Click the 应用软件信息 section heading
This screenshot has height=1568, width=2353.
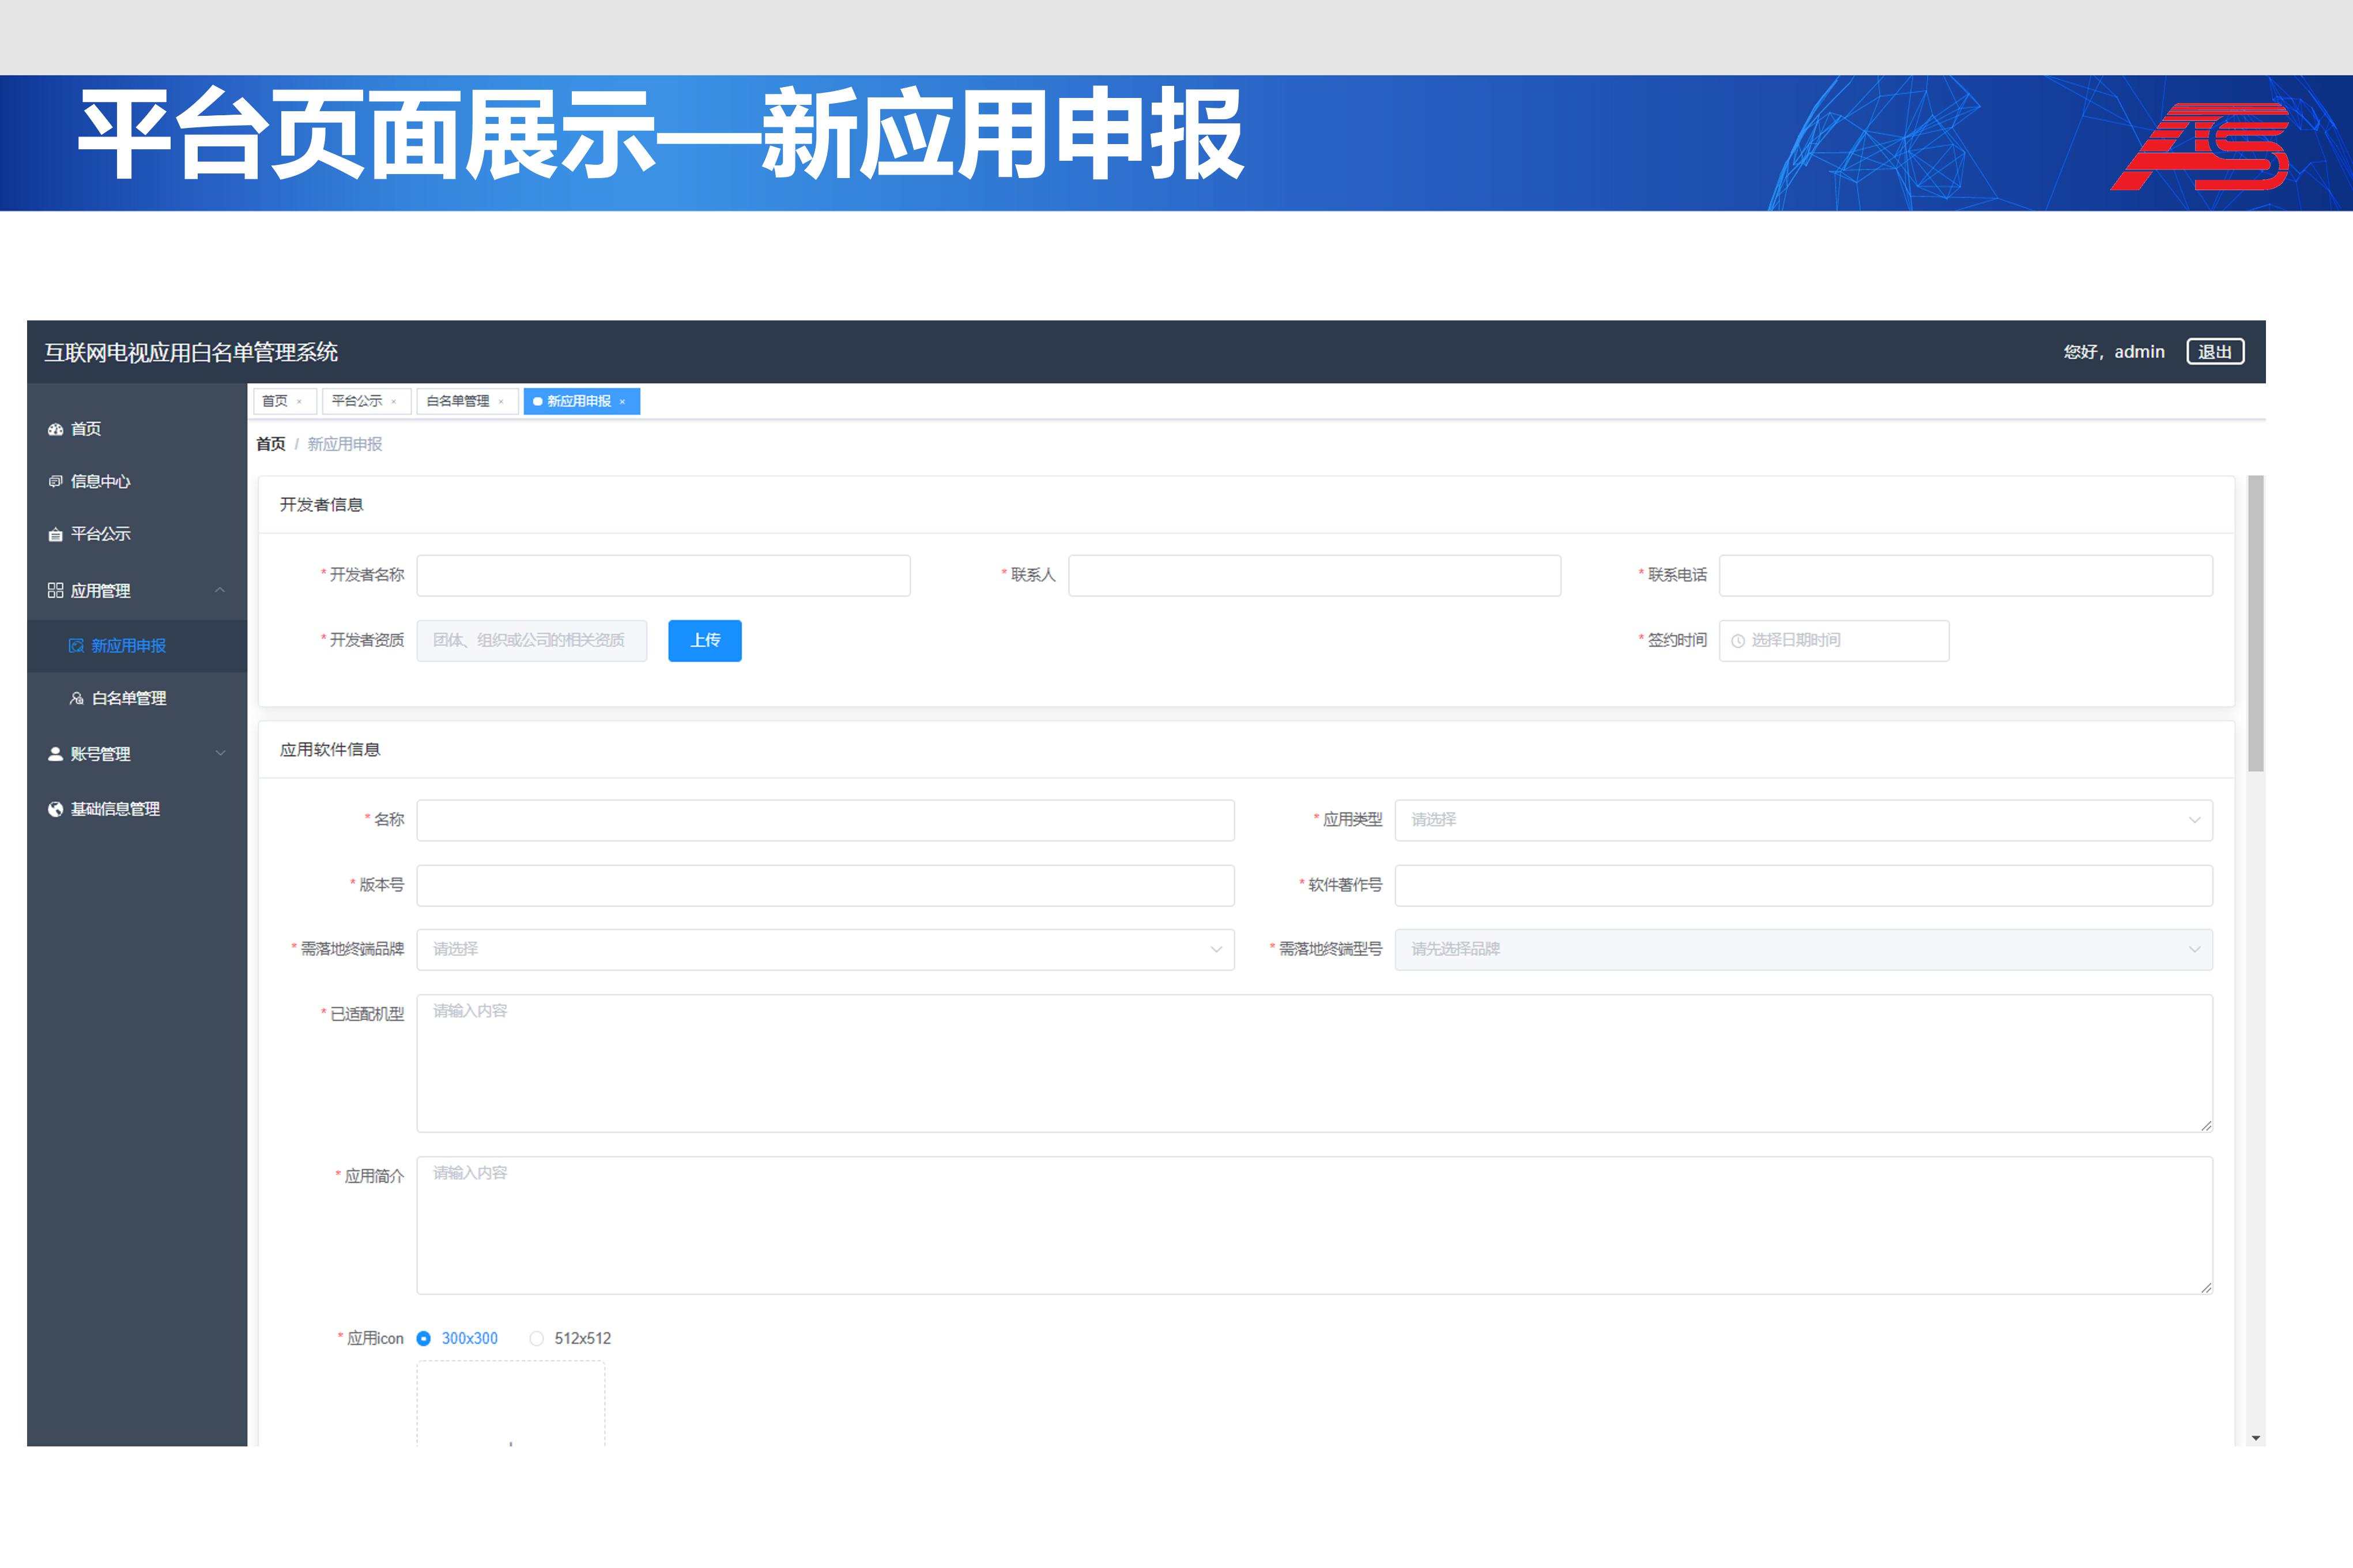pos(330,750)
